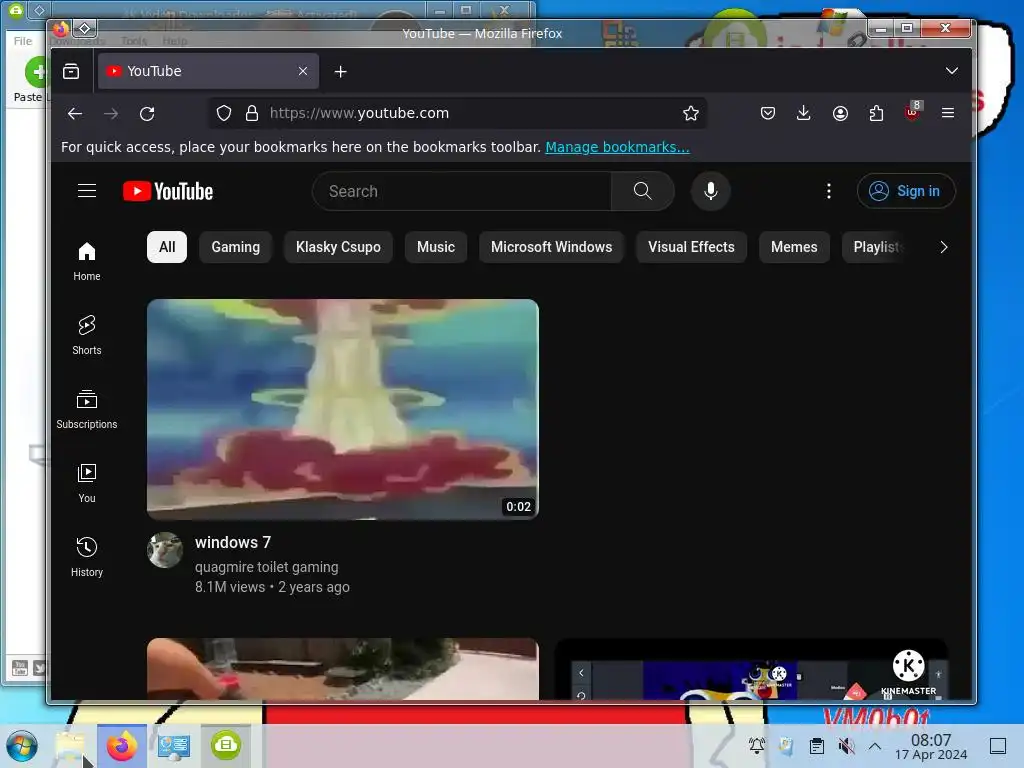Image resolution: width=1024 pixels, height=768 pixels.
Task: Toggle the muted volume tray icon
Action: [846, 746]
